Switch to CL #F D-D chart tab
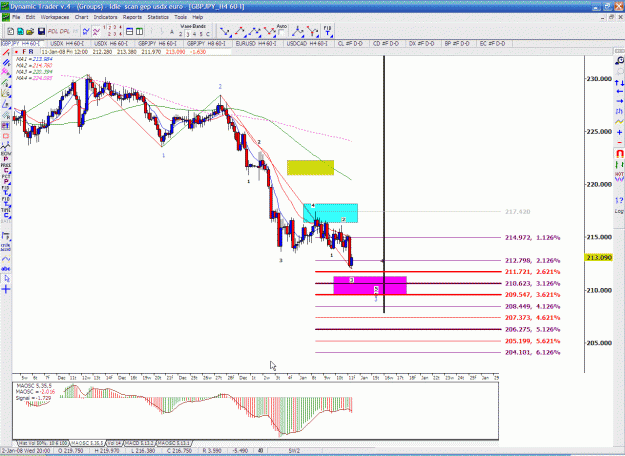Viewport: 625px width, 456px height. coord(350,43)
